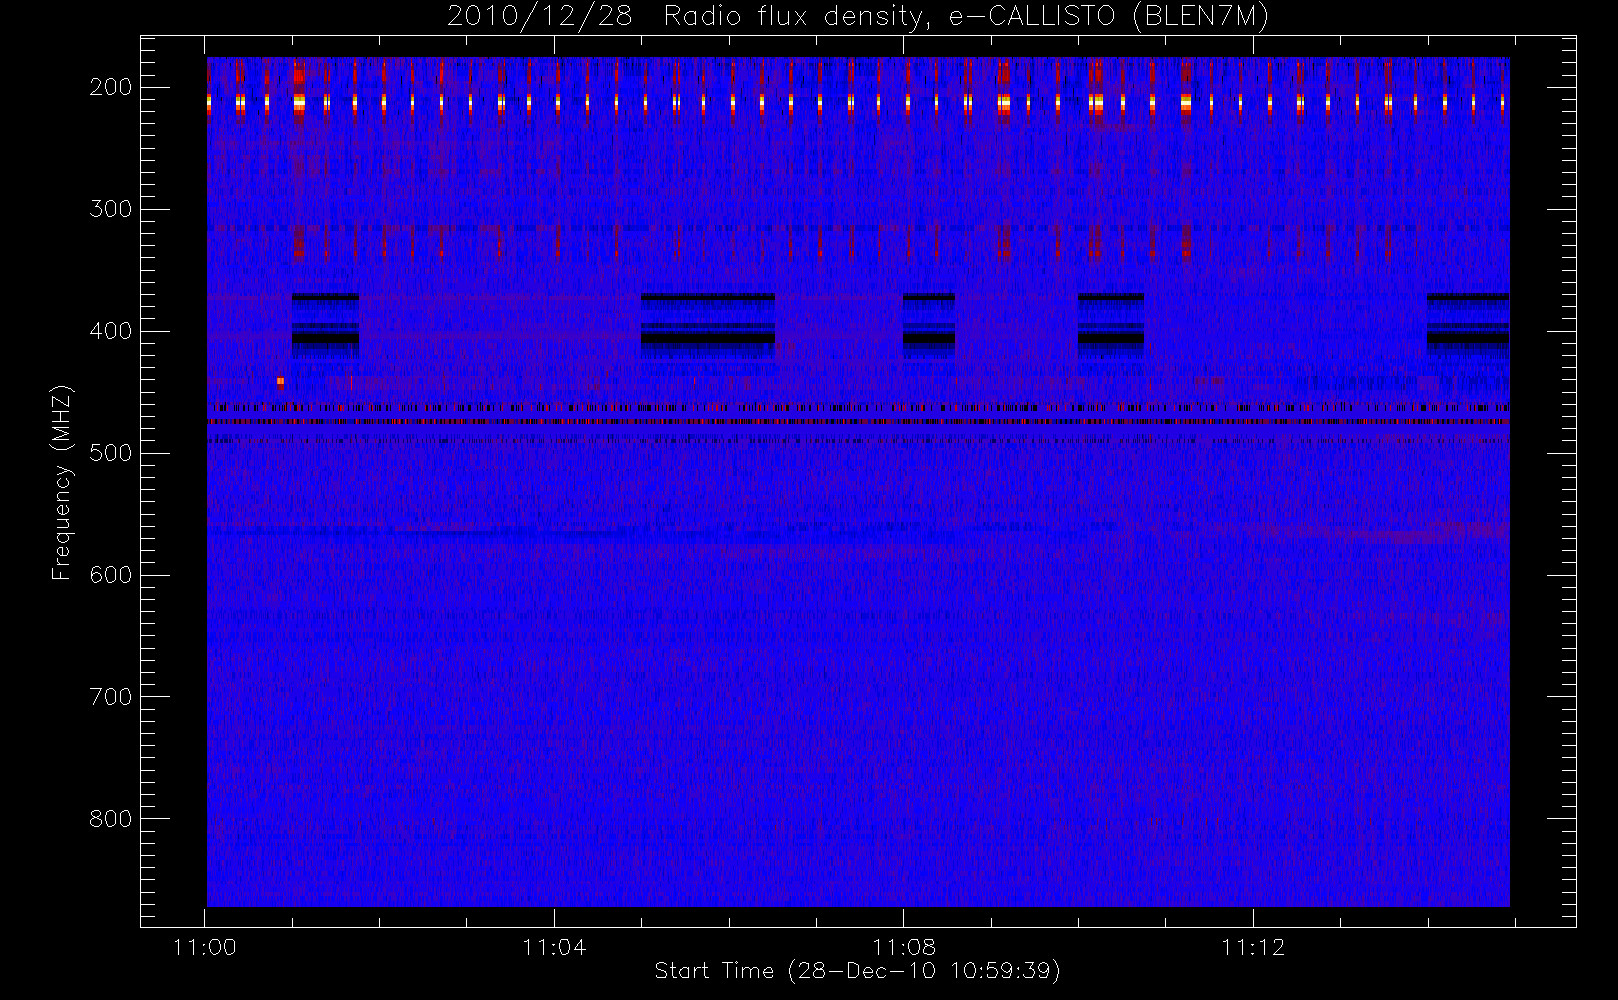The height and width of the screenshot is (1000, 1618).
Task: Click the 700 frequency tick label
Action: [111, 697]
